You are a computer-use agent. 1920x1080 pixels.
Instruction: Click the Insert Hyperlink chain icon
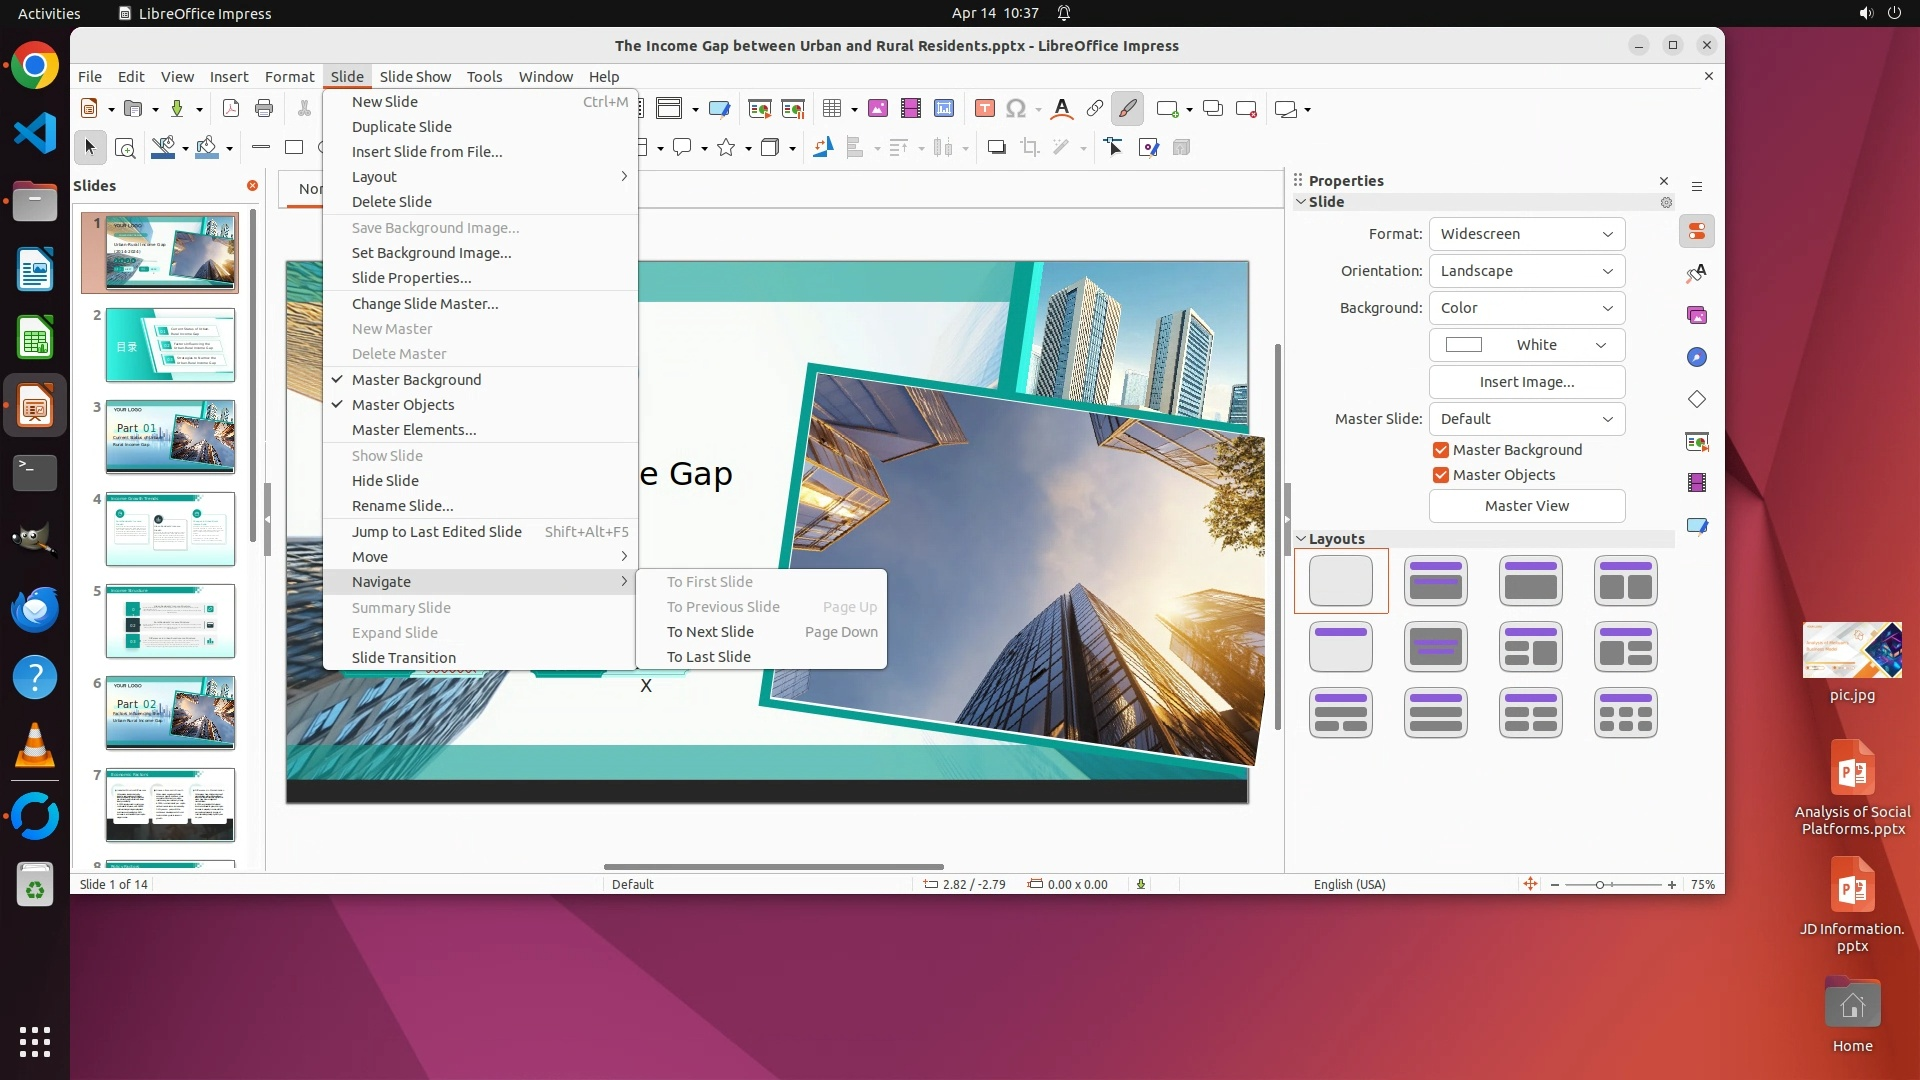[x=1094, y=108]
